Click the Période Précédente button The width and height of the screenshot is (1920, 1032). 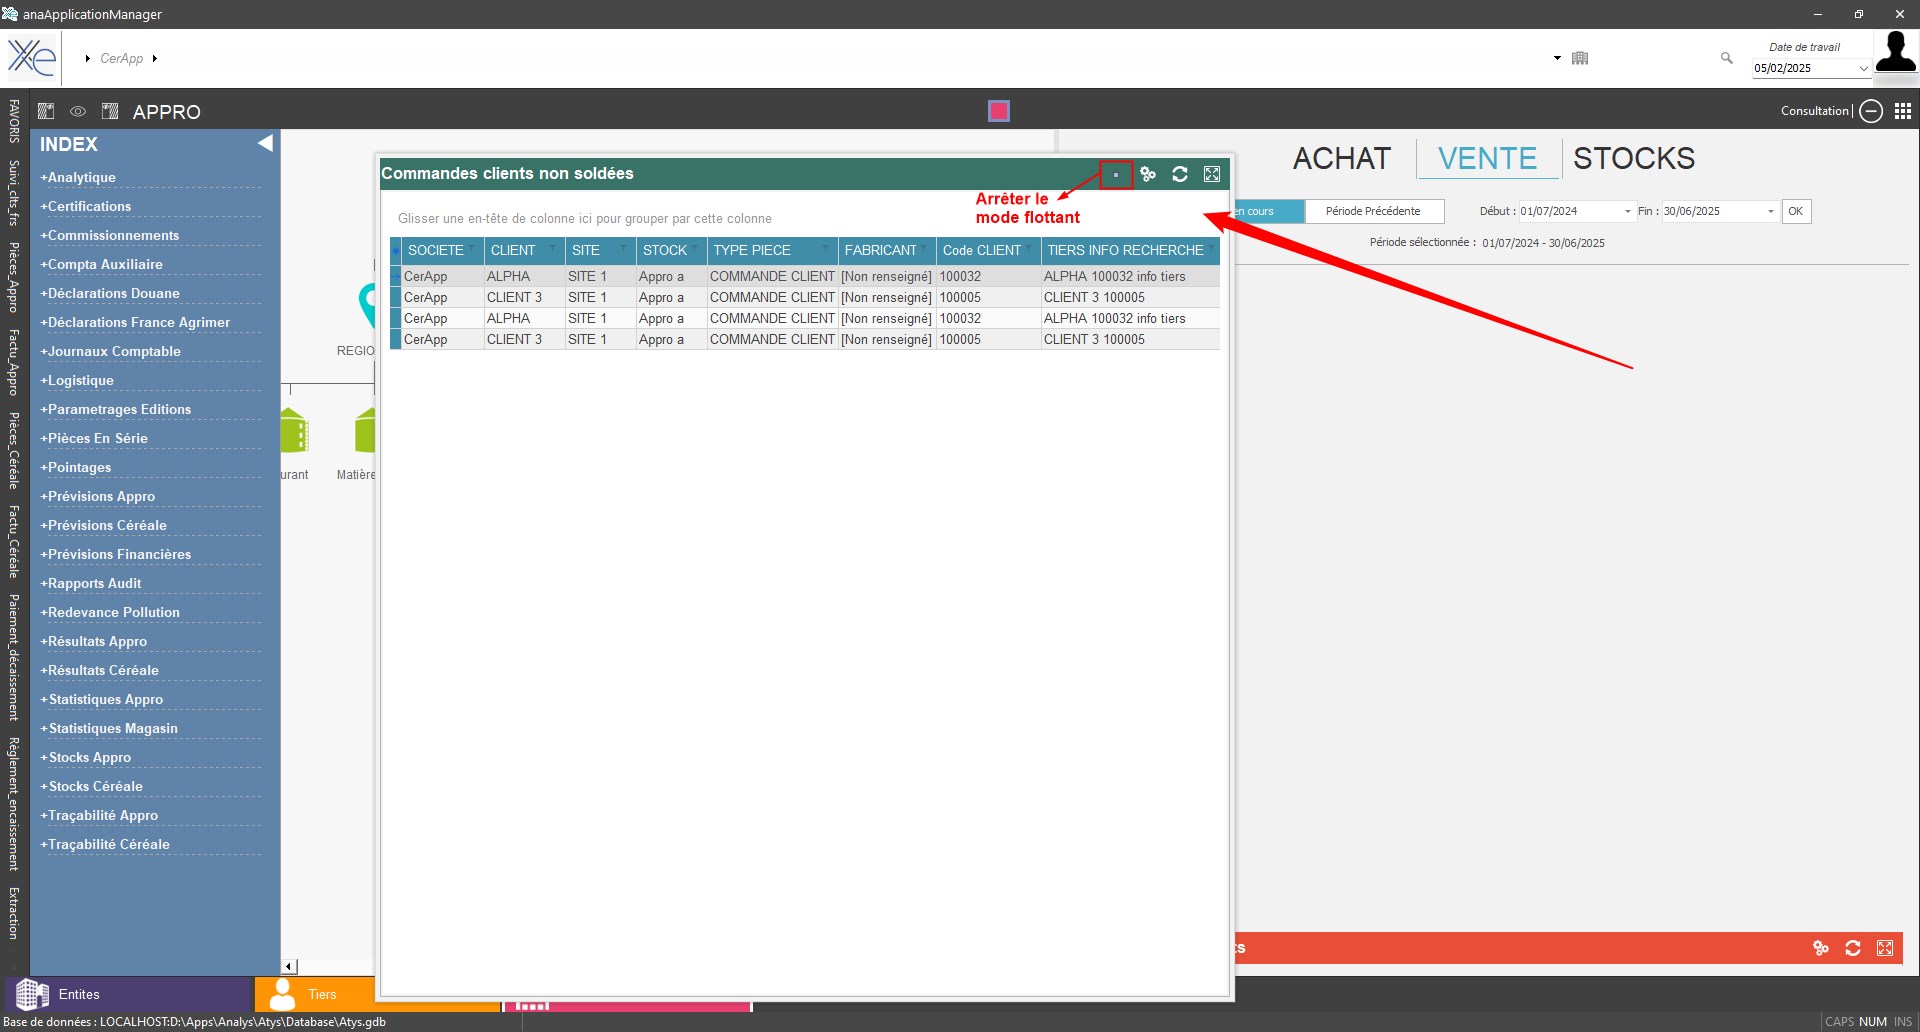click(x=1372, y=211)
